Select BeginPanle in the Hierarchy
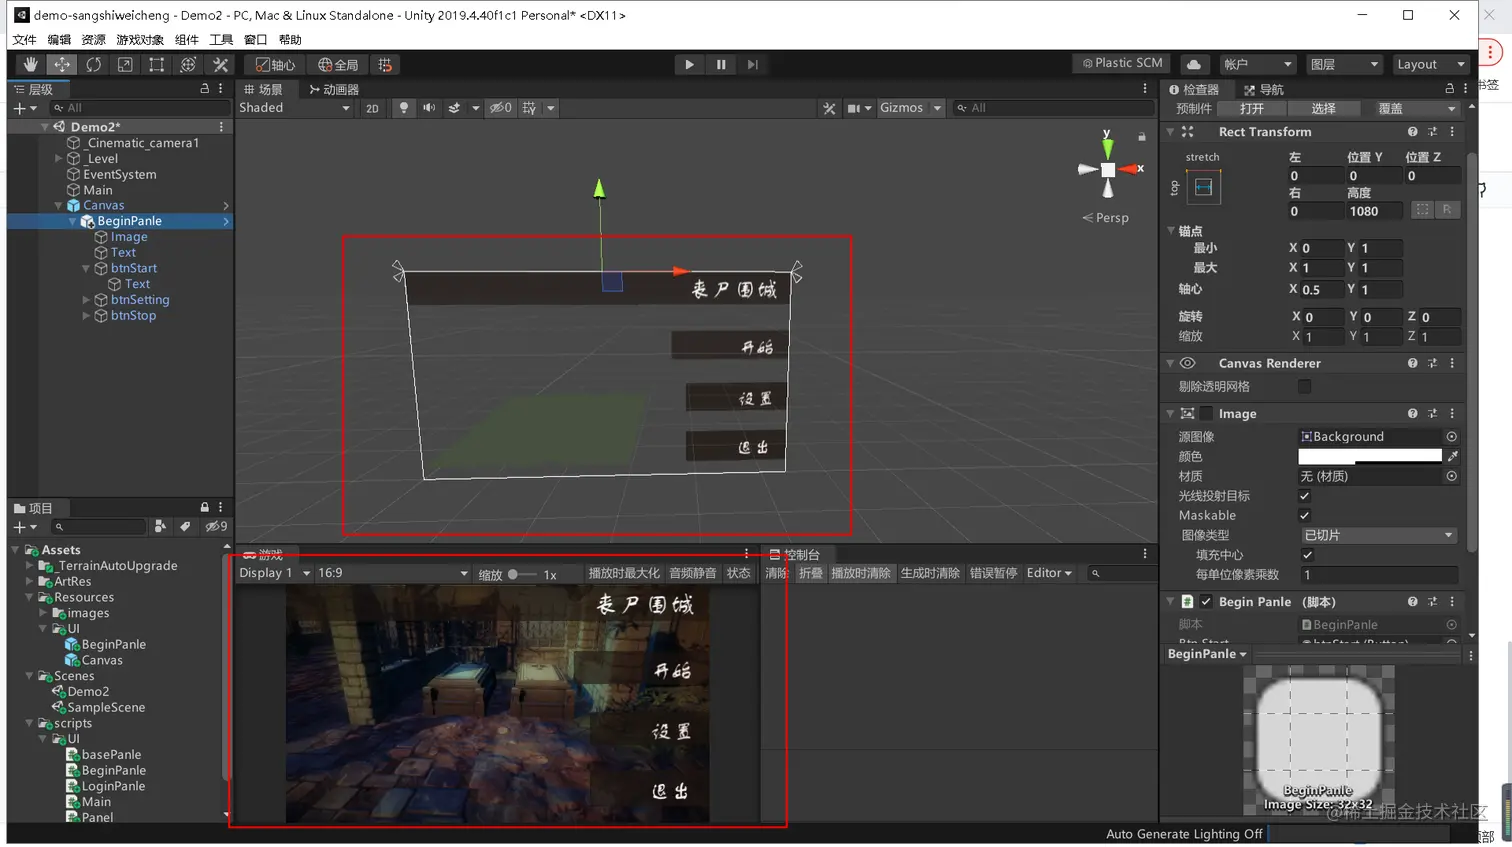 [129, 221]
